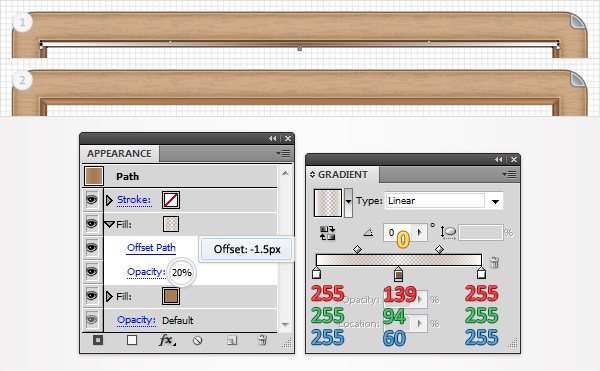
Task: Hide the Stroke attribute's eye icon
Action: click(x=91, y=200)
